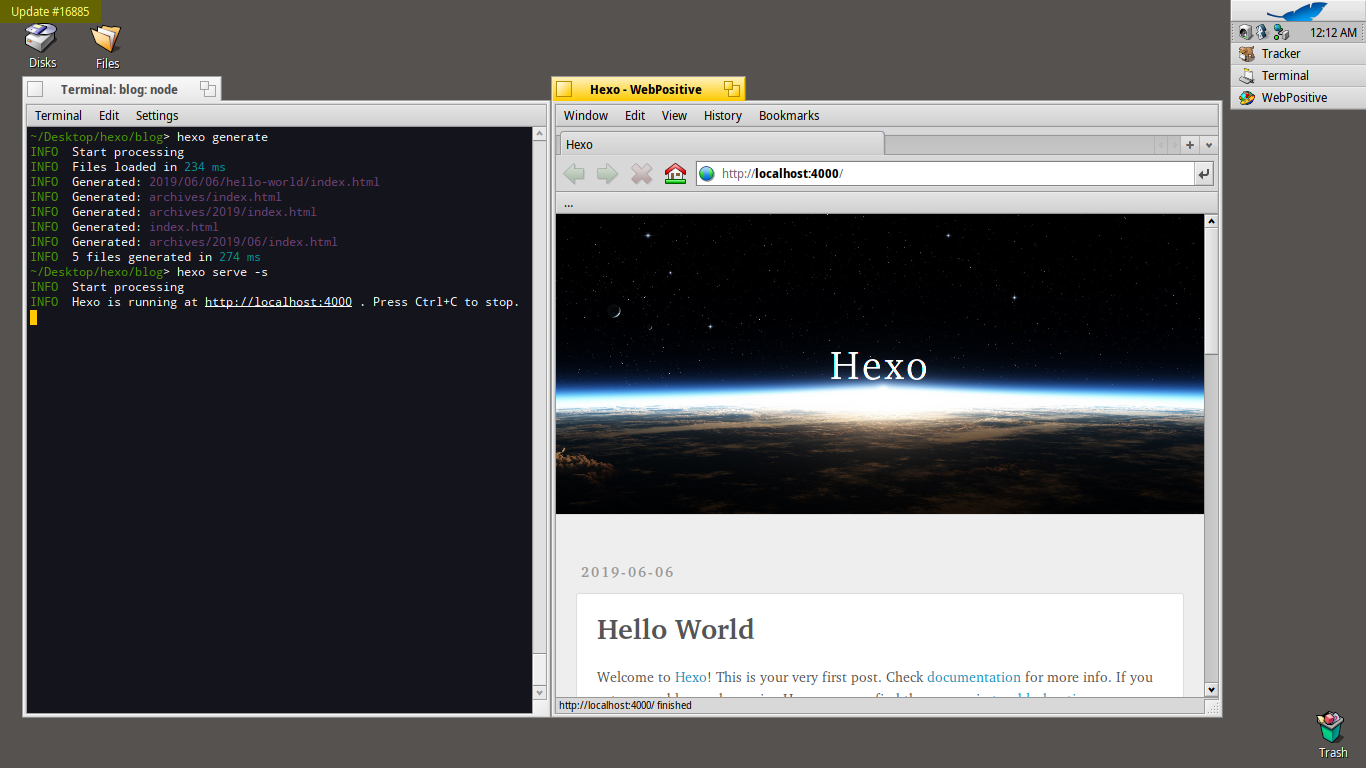Viewport: 1366px width, 768px height.
Task: Click the web page scrollbar up arrow
Action: [x=1212, y=221]
